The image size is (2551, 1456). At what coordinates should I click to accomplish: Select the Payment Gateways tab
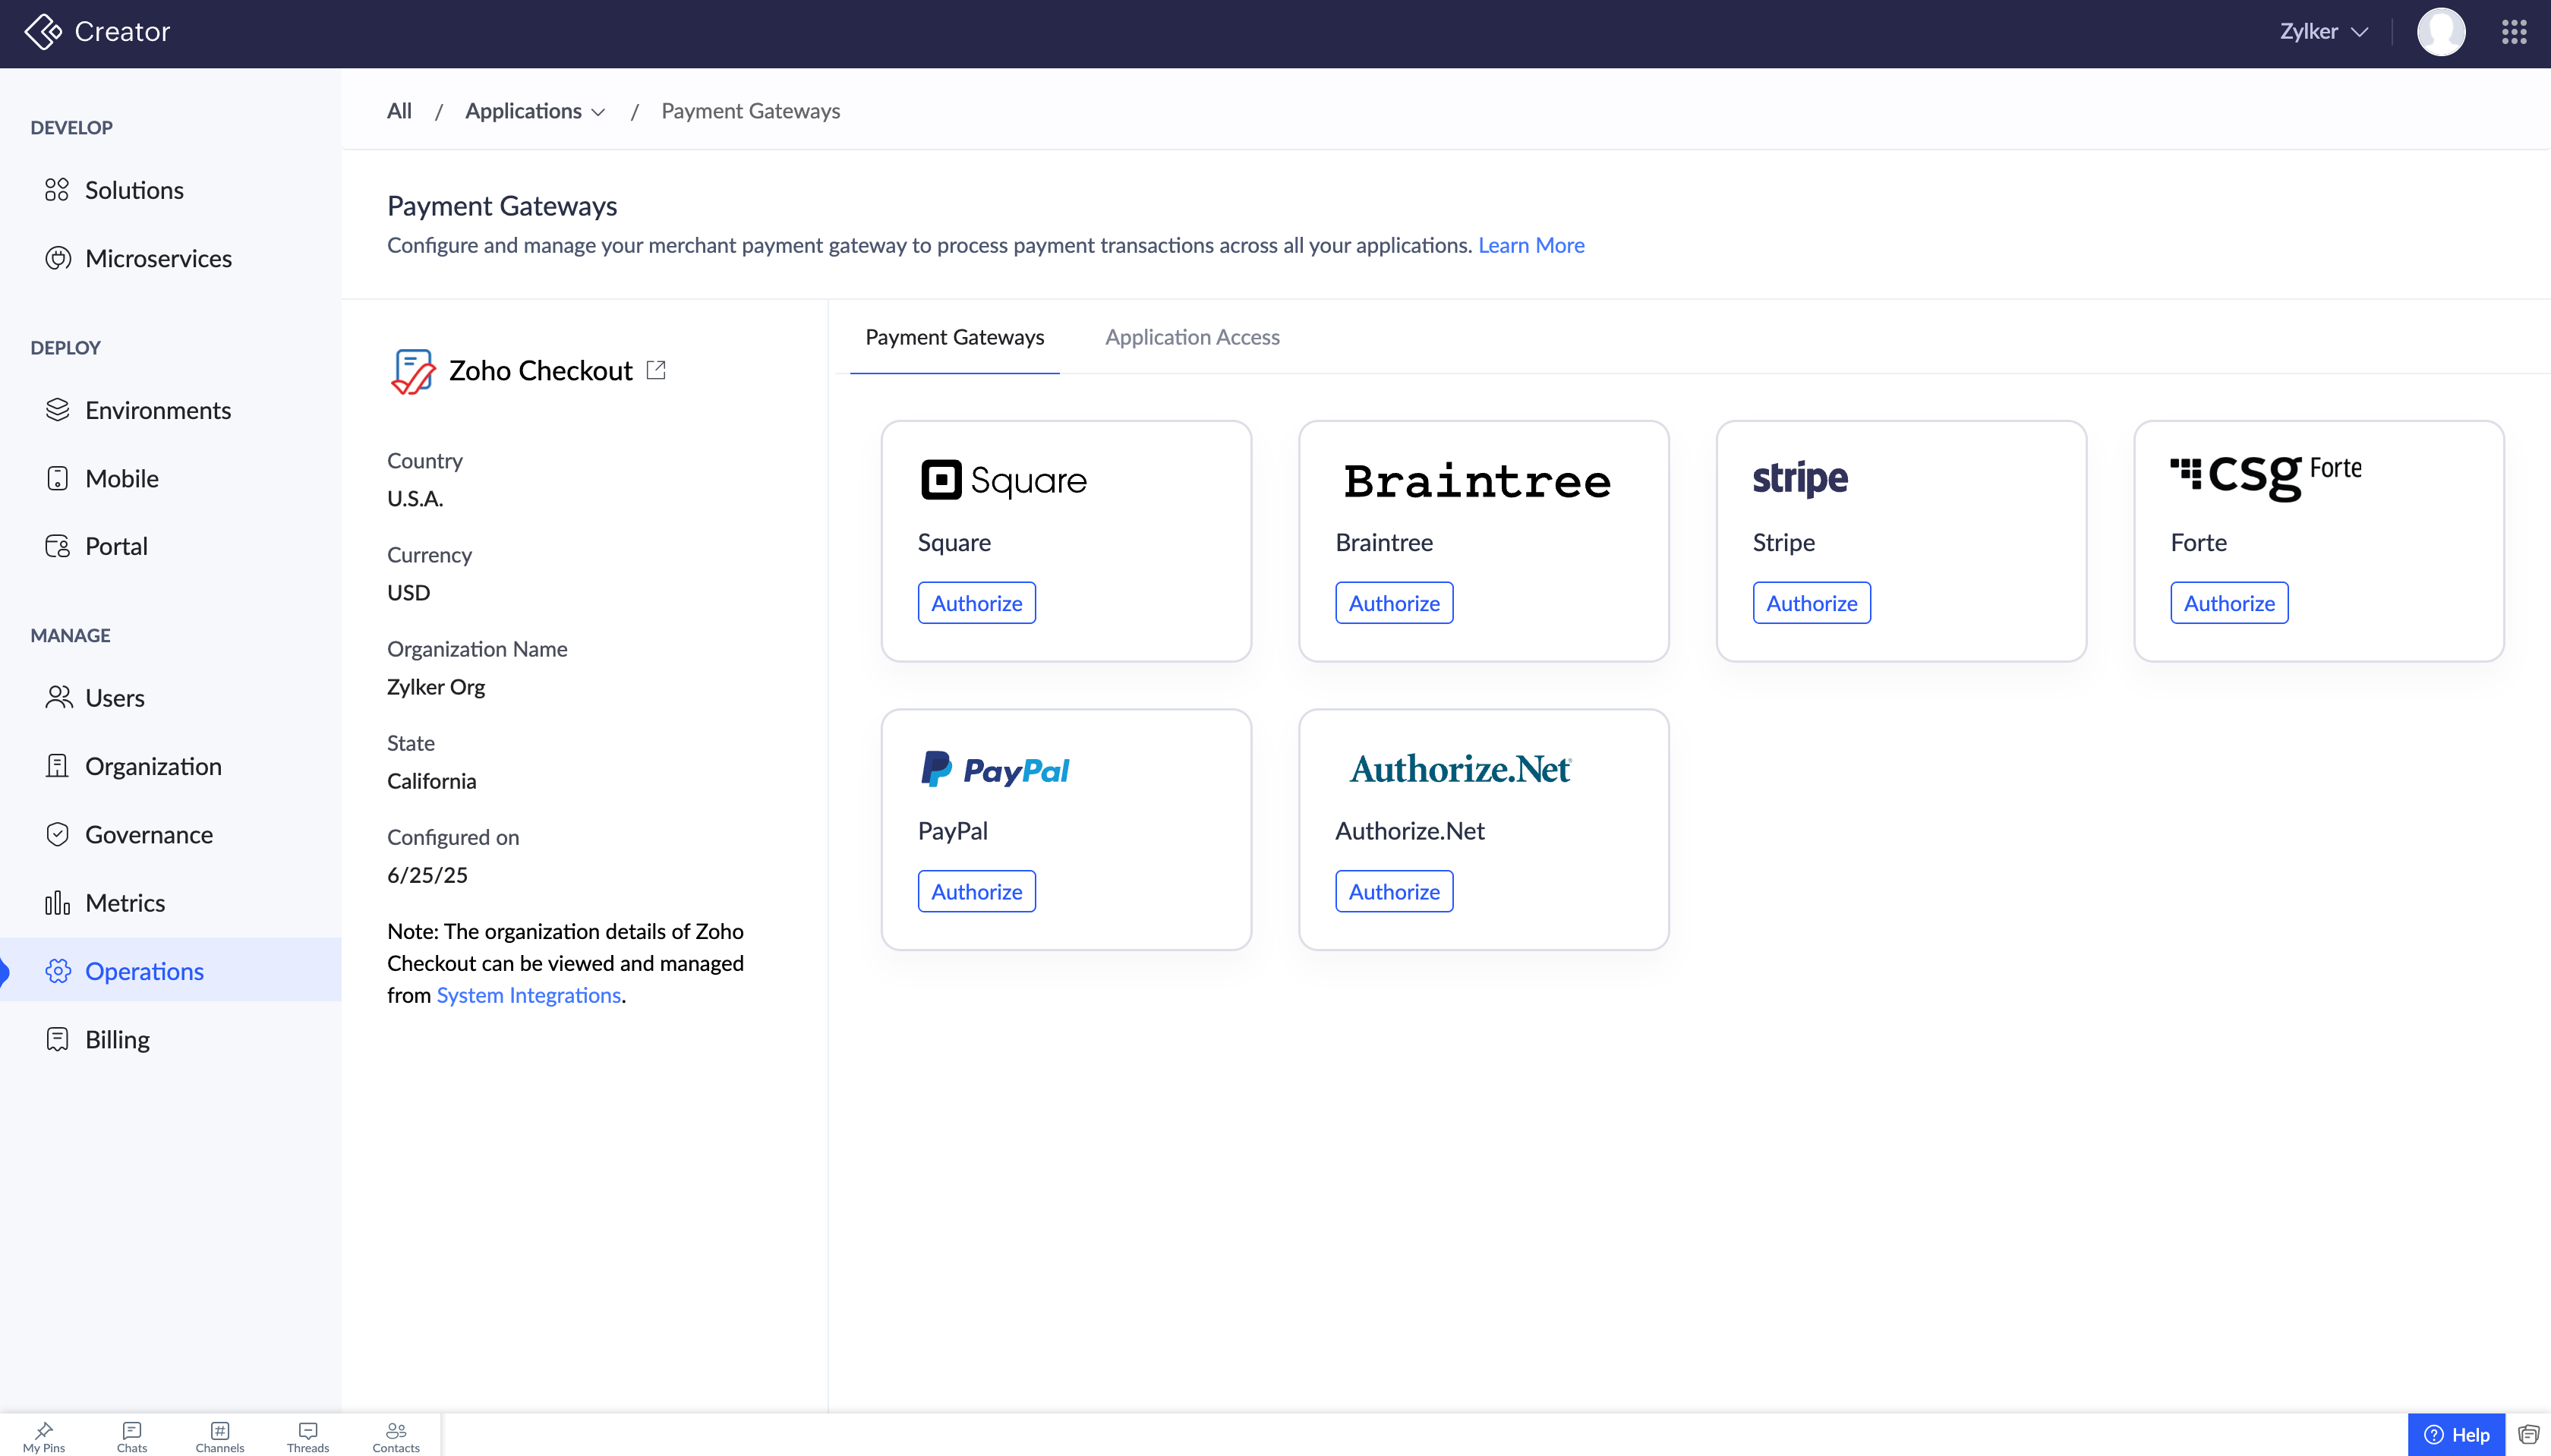pyautogui.click(x=954, y=337)
